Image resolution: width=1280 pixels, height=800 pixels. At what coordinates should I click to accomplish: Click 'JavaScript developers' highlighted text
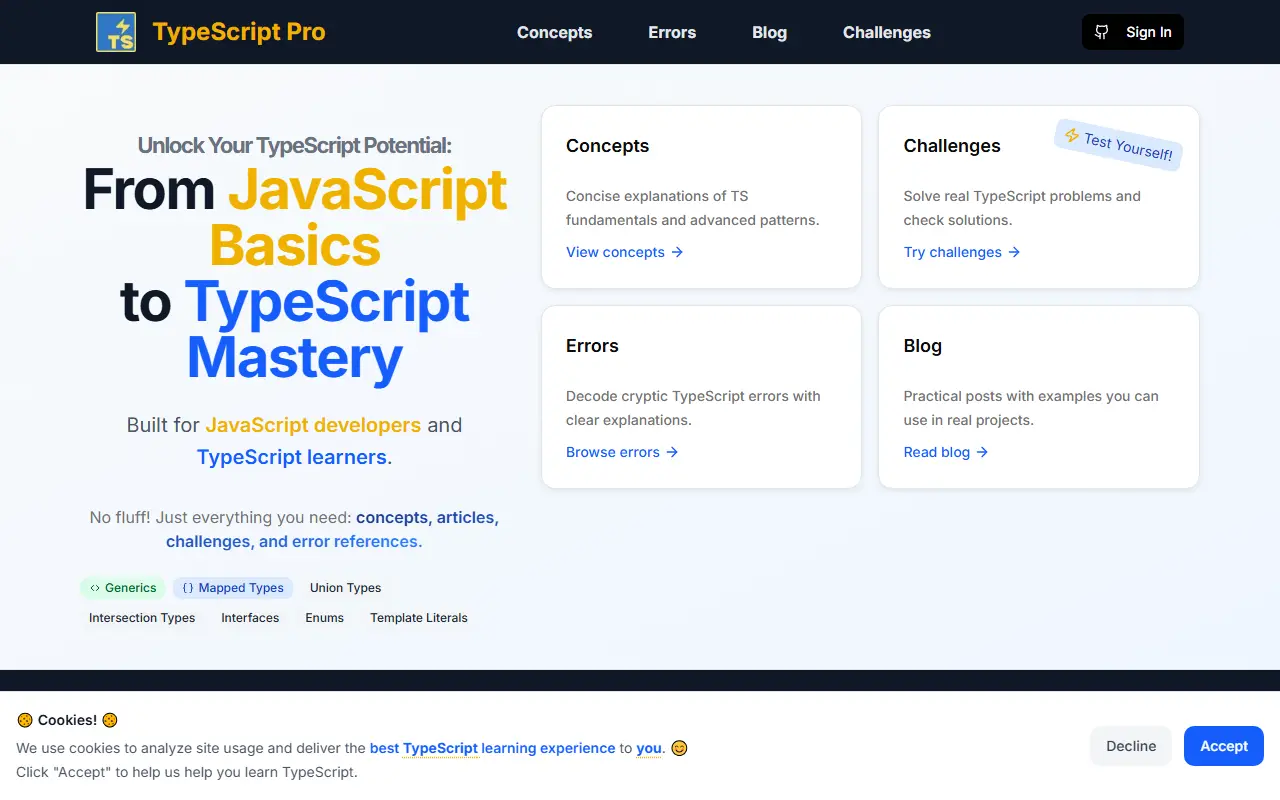pos(313,425)
